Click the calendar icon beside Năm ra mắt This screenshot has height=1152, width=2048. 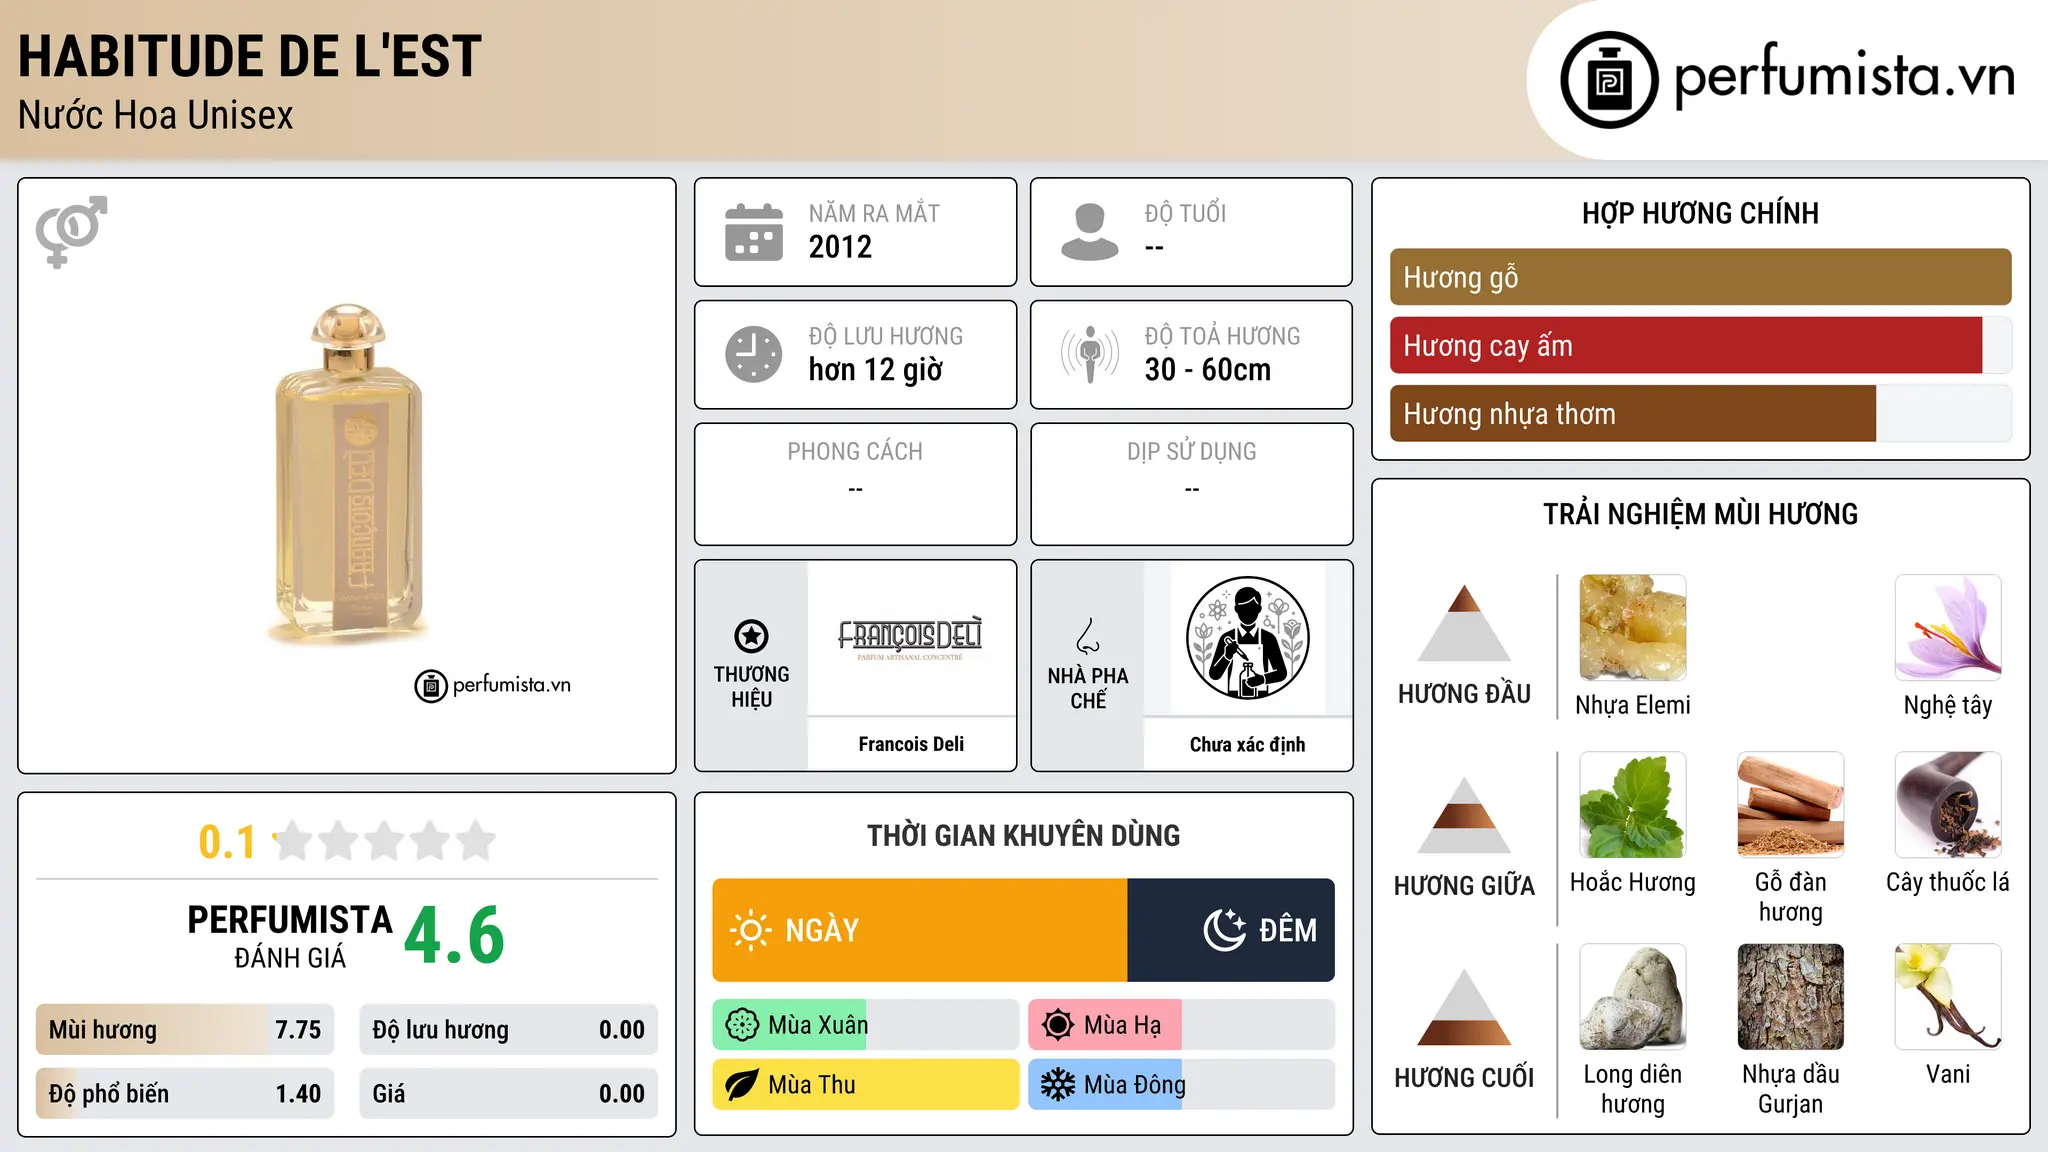[754, 232]
